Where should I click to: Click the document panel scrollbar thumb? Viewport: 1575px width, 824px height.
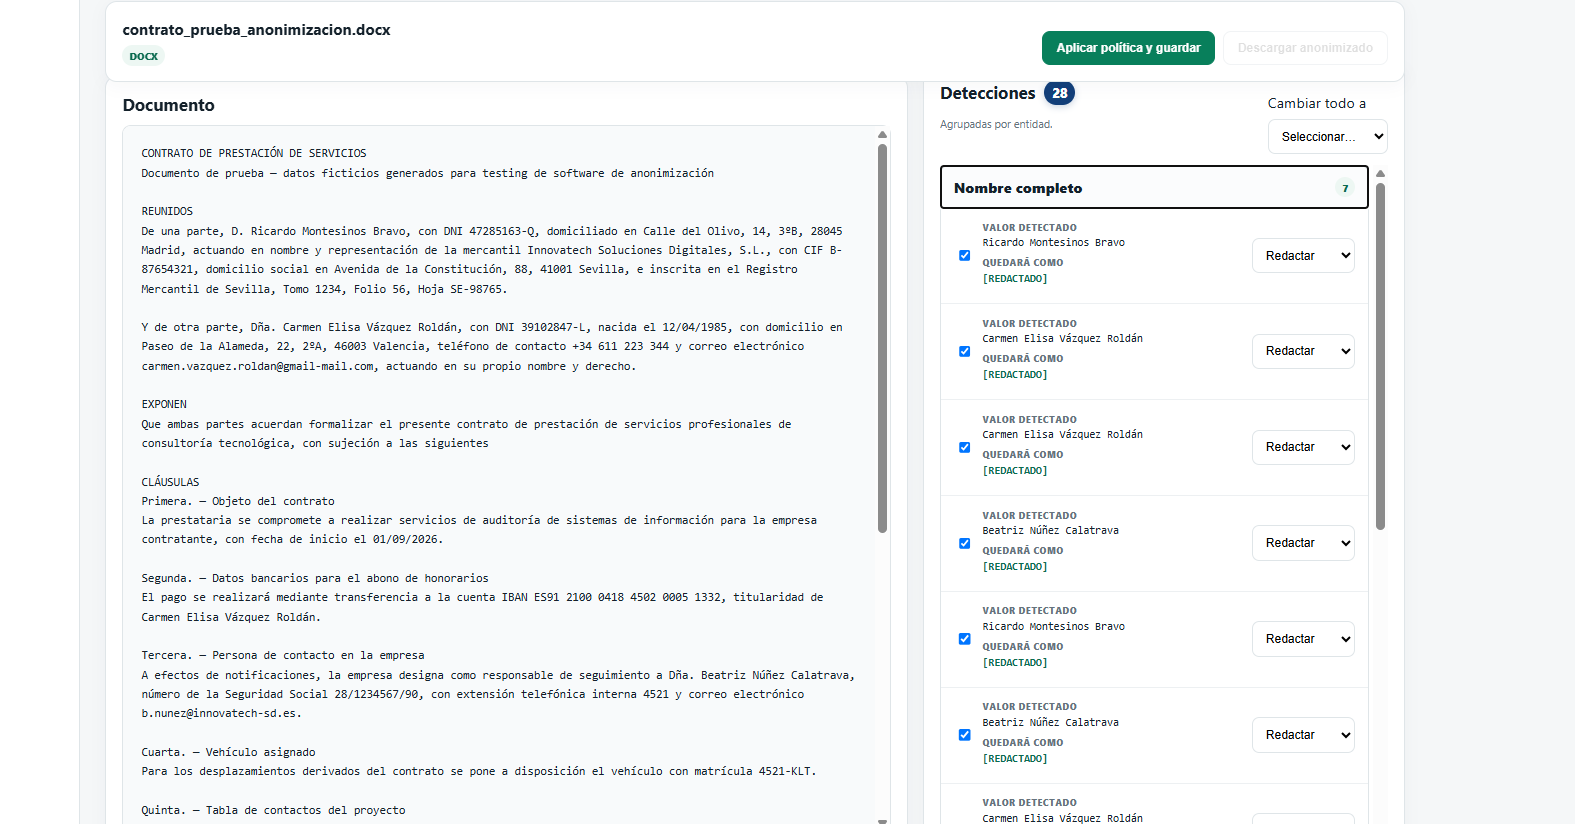[882, 338]
